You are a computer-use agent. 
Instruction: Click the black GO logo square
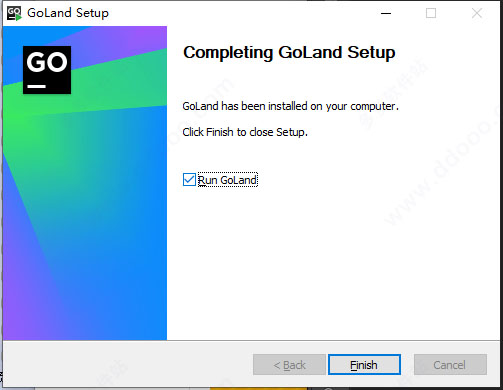47,70
